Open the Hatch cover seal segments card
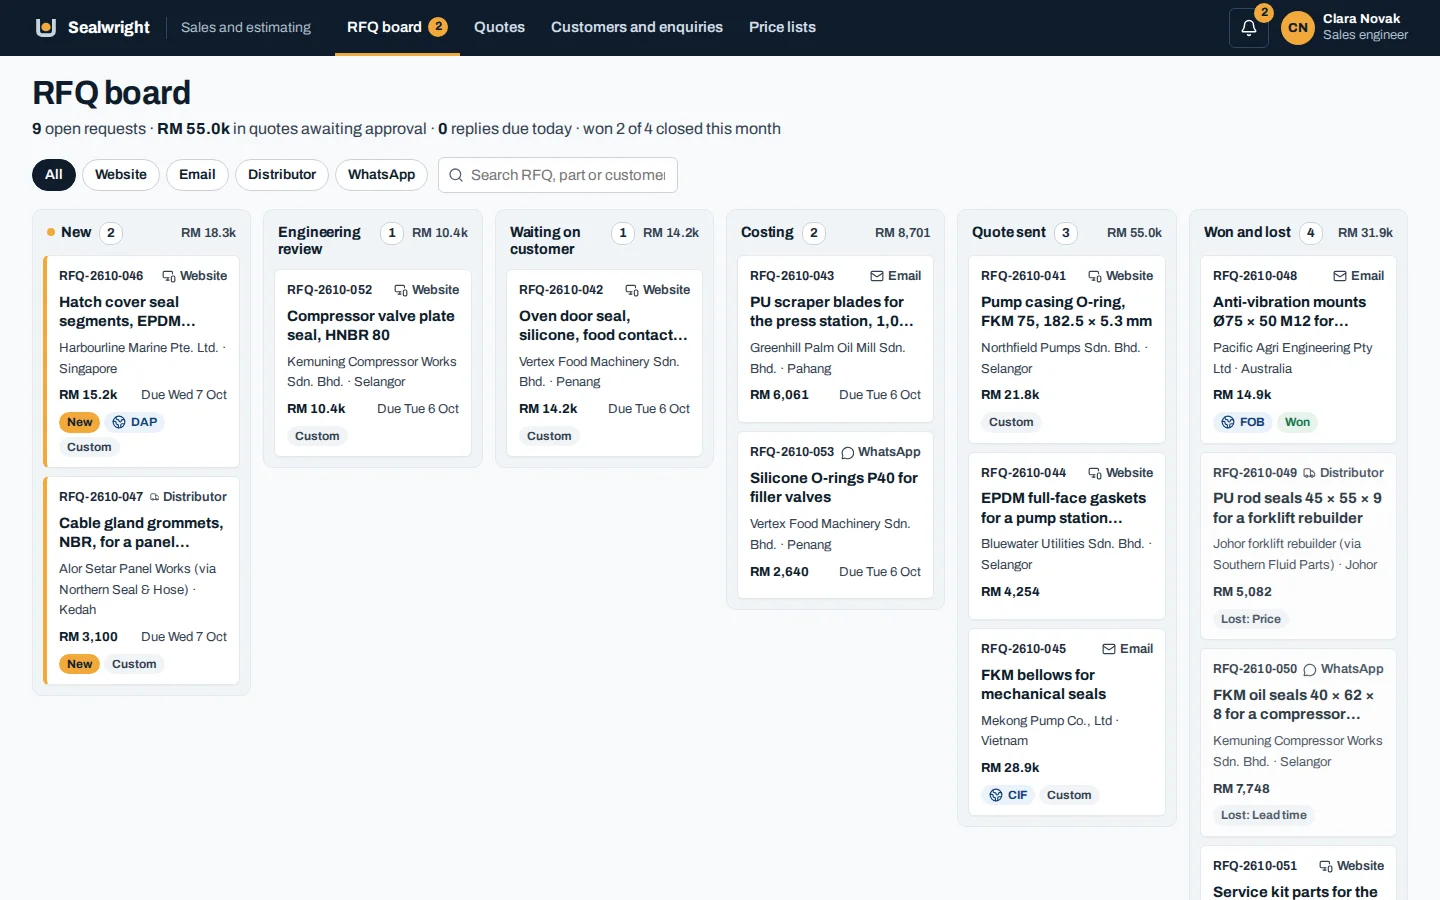Screen dimensions: 1440x900 141,361
